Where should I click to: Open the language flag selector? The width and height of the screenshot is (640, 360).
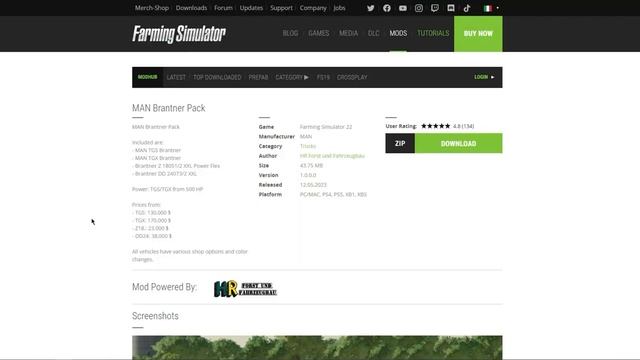[x=491, y=8]
